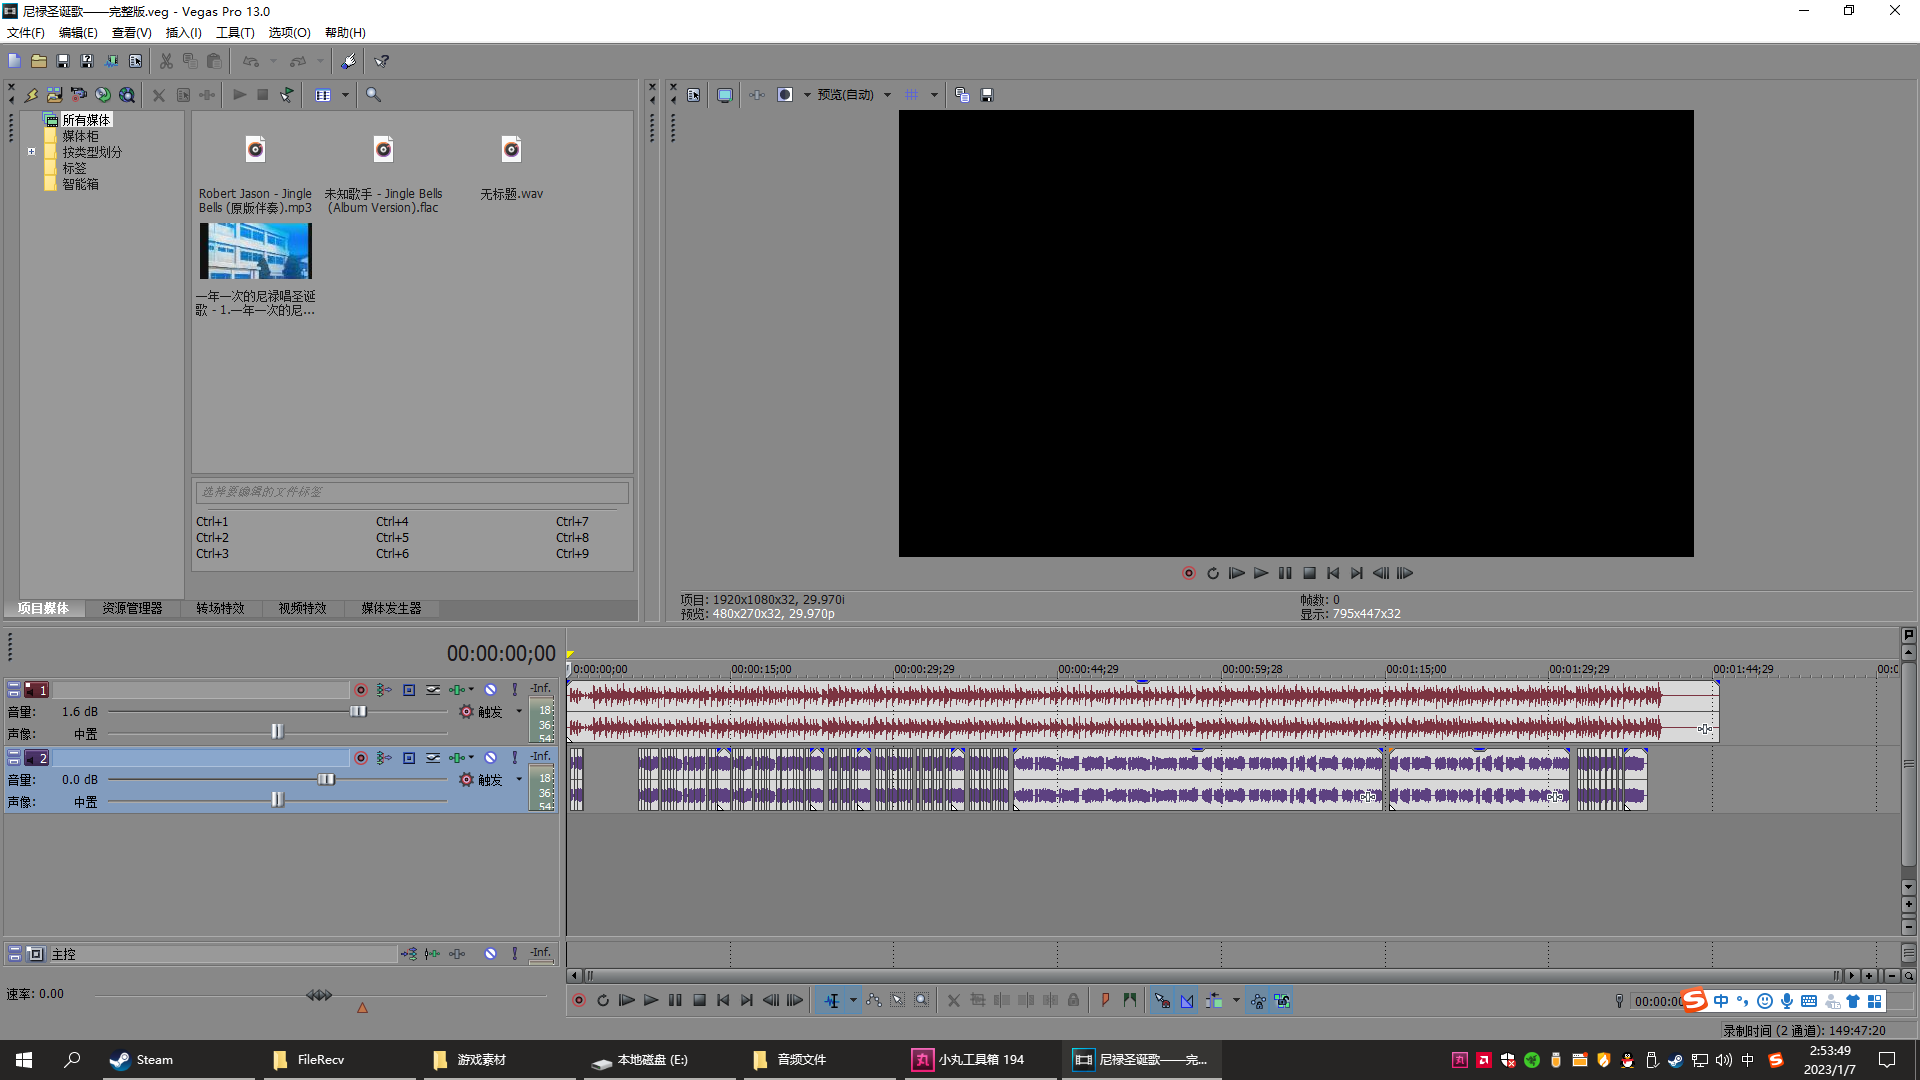Mute audio track 2
This screenshot has height=1080, width=1920.
tap(491, 758)
